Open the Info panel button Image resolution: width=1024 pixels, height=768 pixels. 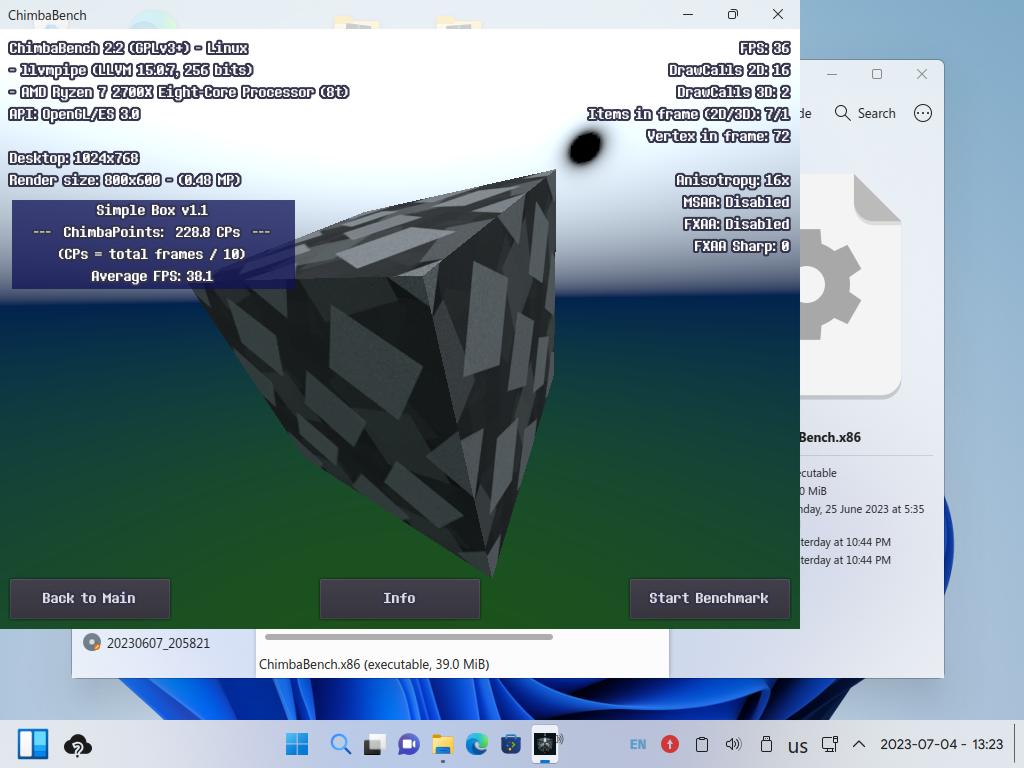coord(400,598)
